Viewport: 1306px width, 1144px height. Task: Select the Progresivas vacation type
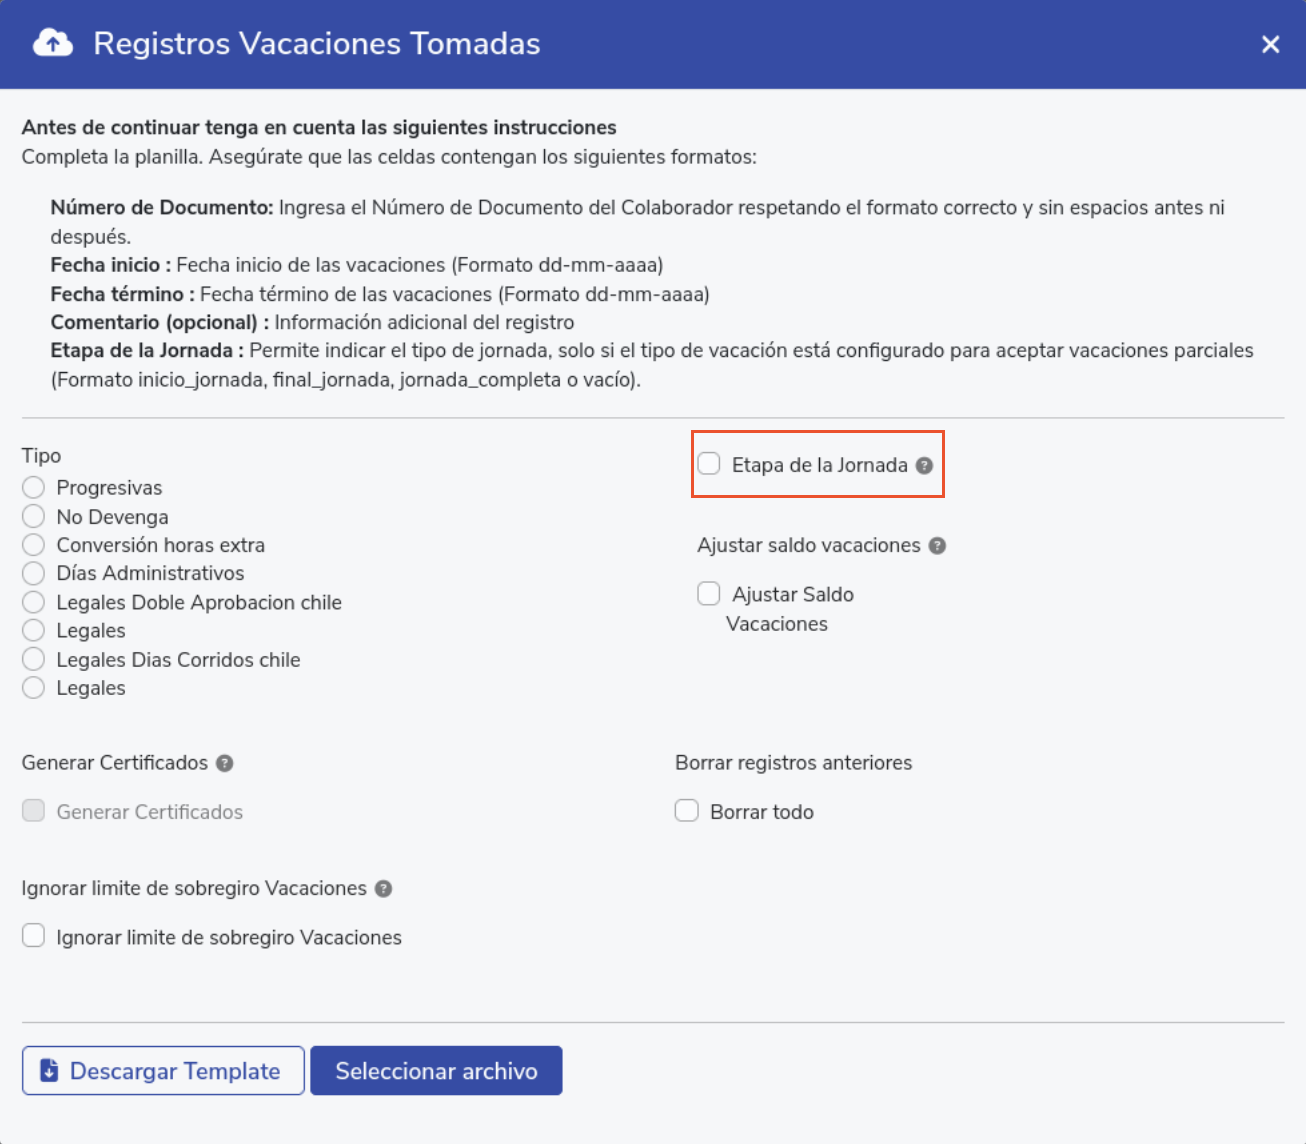coord(34,487)
